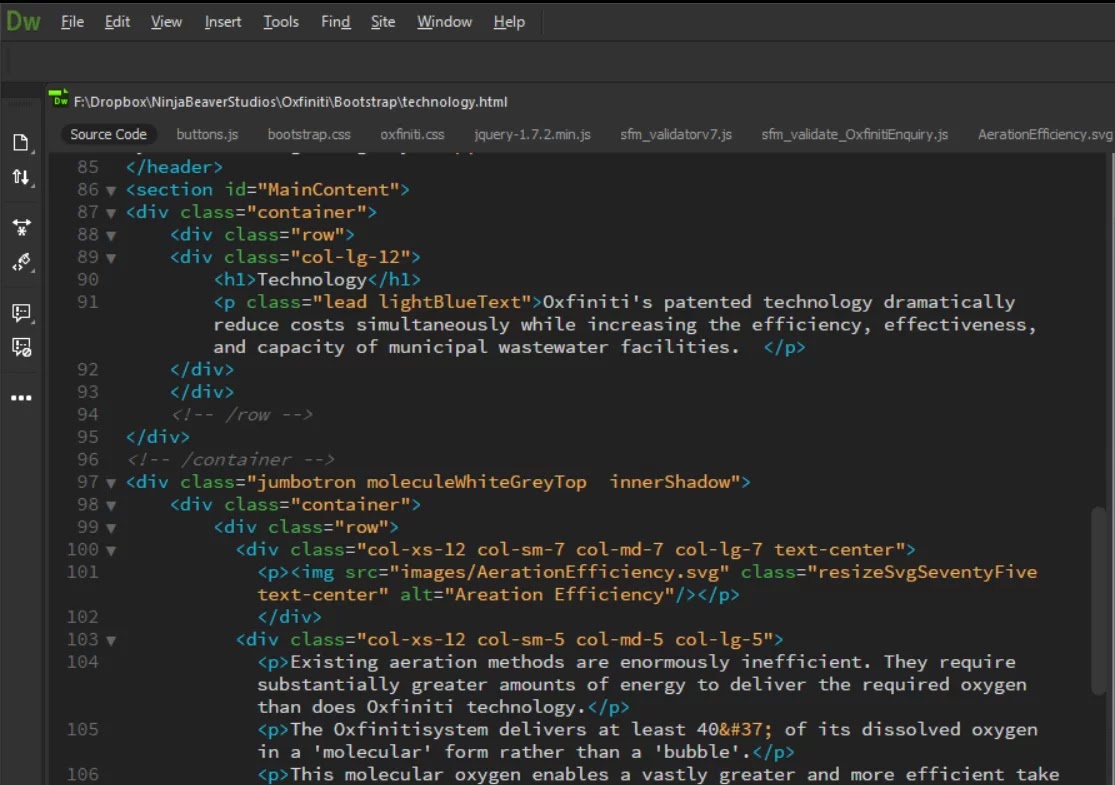Open the Help menu

[509, 22]
